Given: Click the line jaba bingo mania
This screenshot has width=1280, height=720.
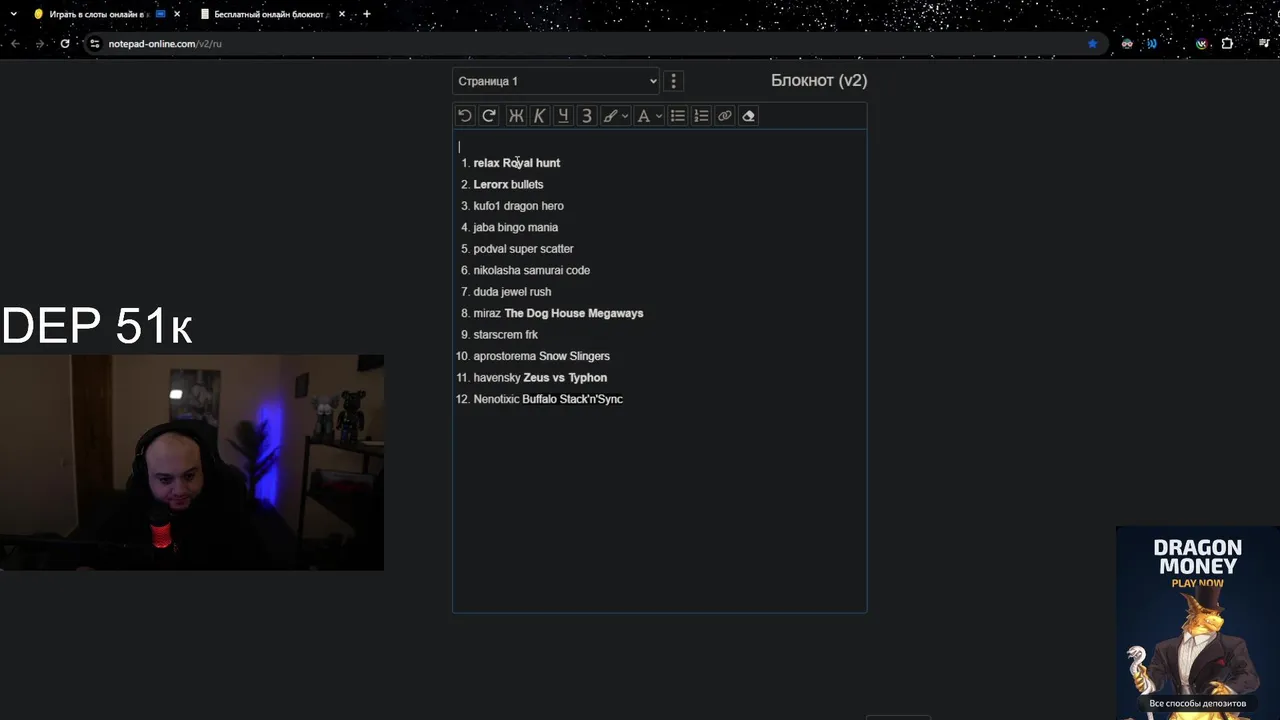Looking at the screenshot, I should click(x=515, y=227).
